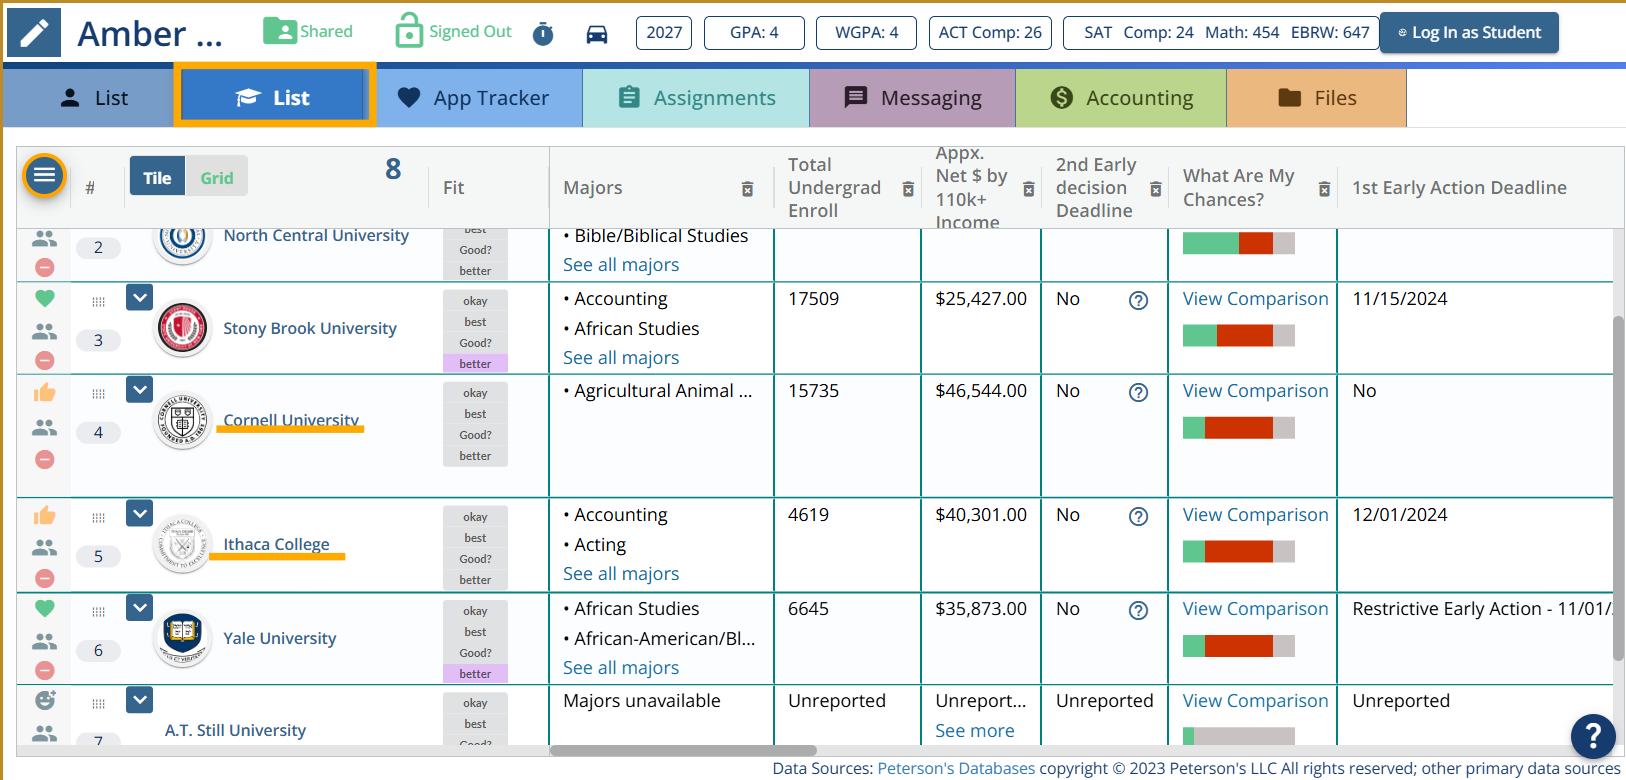1626x780 pixels.
Task: Expand A.T. Still University row chevron
Action: point(140,700)
